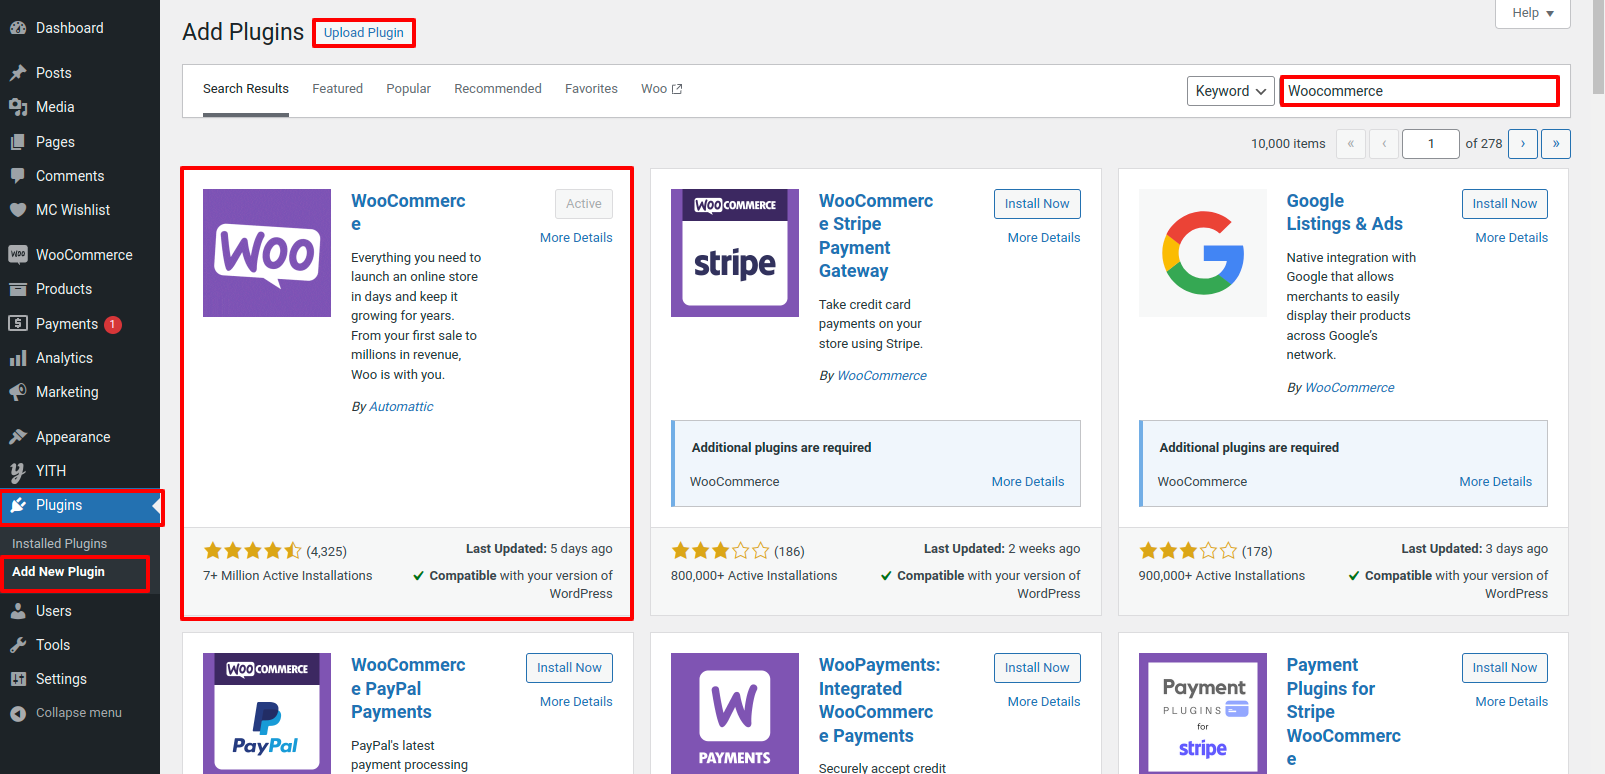This screenshot has width=1605, height=774.
Task: Click the Posts pushpin icon
Action: 18,73
